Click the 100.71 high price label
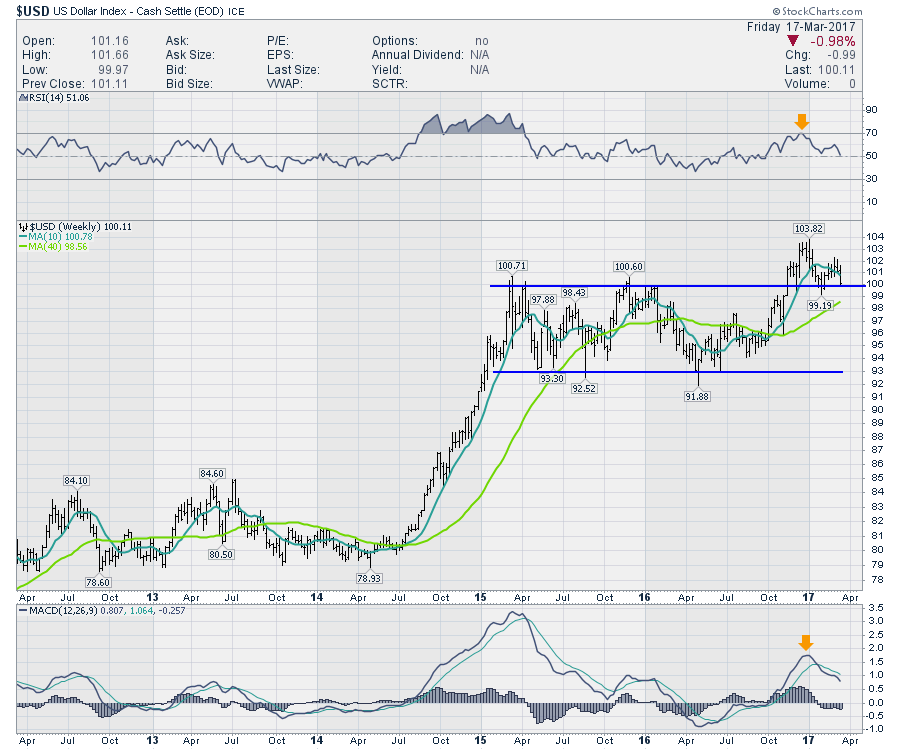900x750 pixels. click(x=511, y=266)
